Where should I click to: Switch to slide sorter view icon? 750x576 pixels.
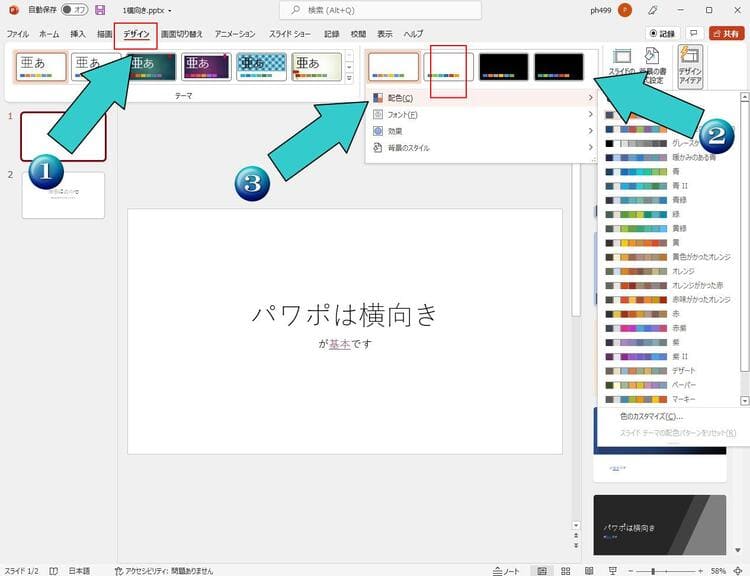(x=565, y=571)
